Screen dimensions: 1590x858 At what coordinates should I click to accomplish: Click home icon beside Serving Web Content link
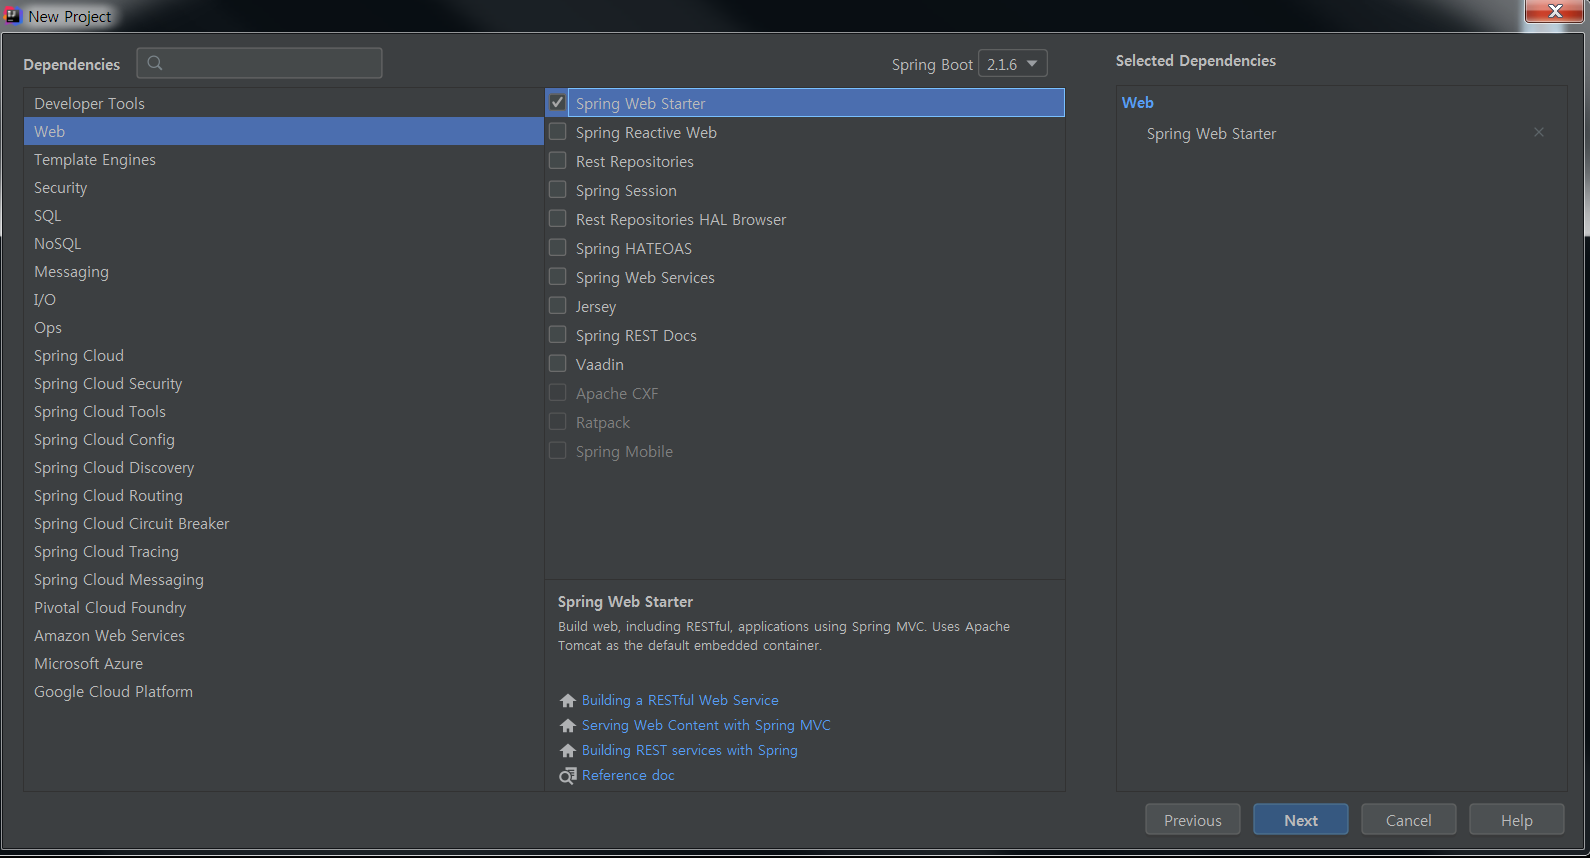coord(568,725)
